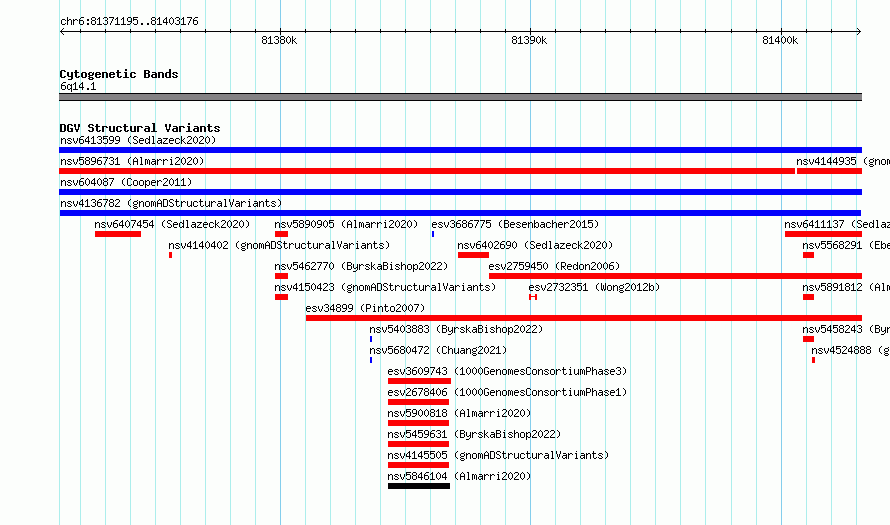The height and width of the screenshot is (525, 890).
Task: Select the red bar under esv2759450
Action: (x=675, y=276)
